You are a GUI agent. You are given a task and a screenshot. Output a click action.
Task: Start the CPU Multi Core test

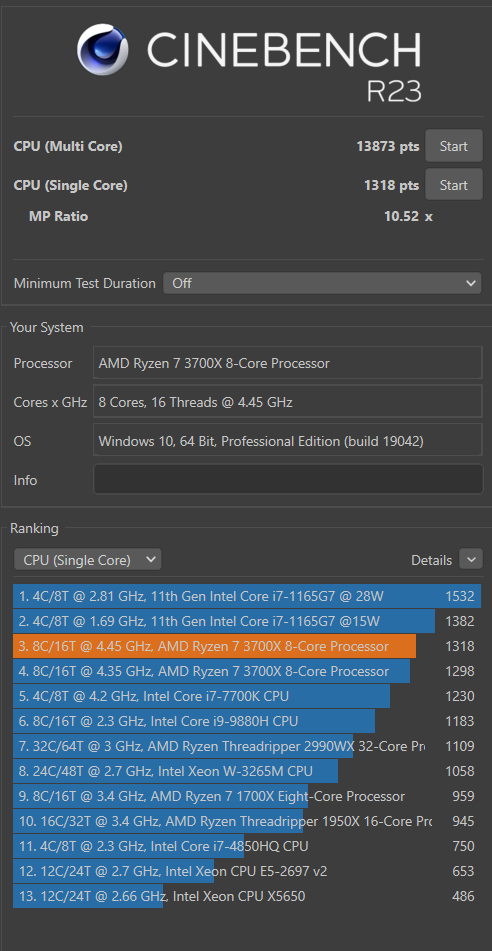coord(454,146)
